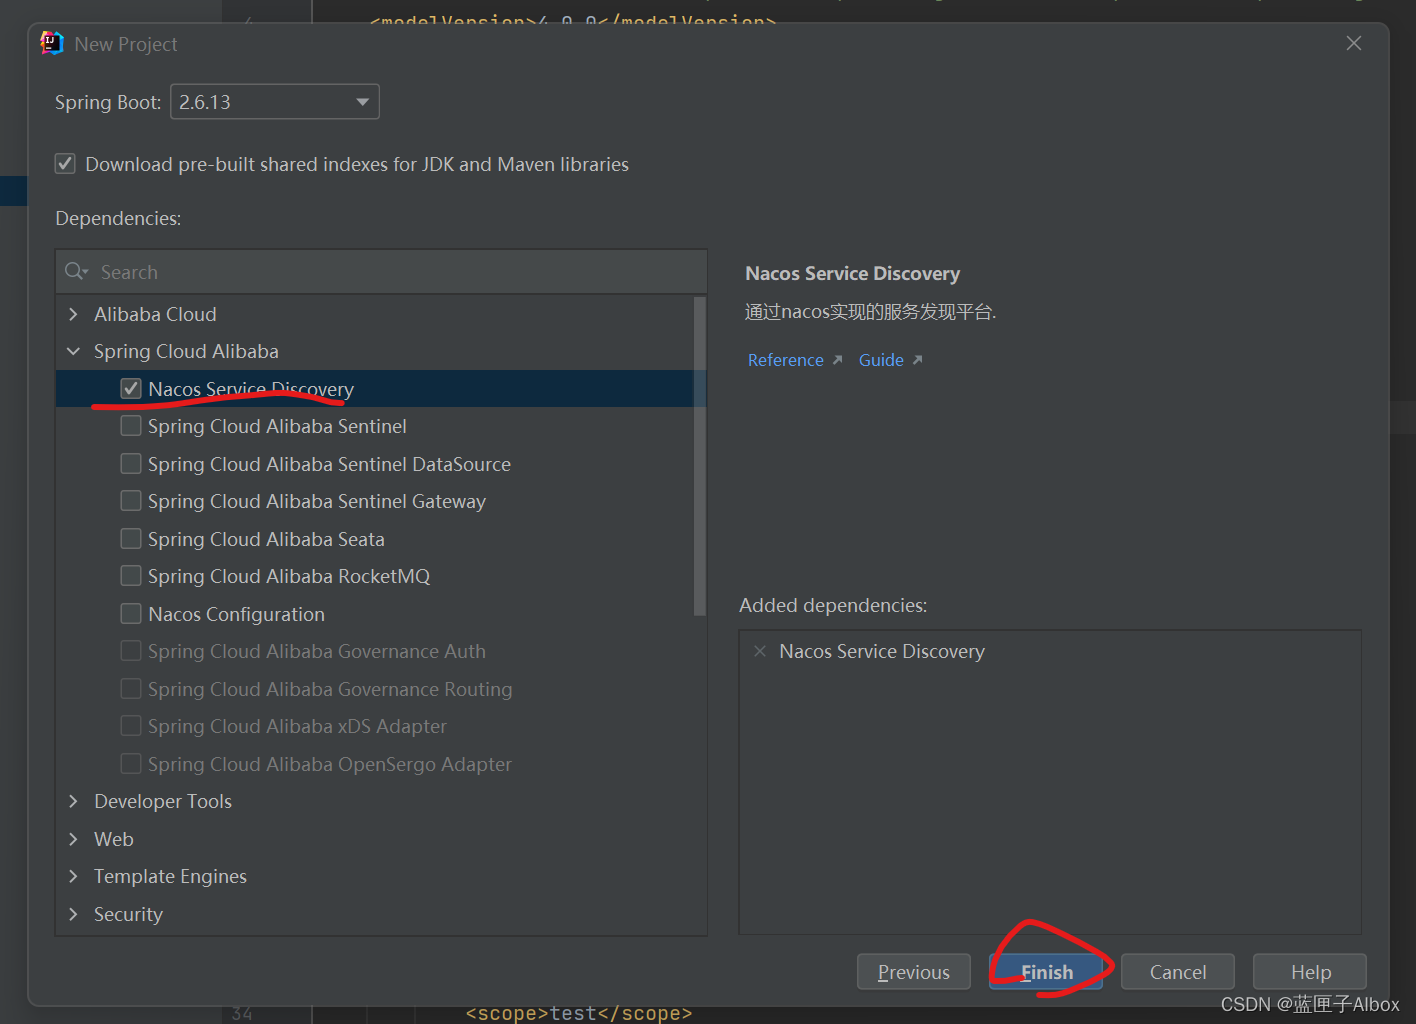Click the search magnifier icon in dependencies

tap(76, 272)
